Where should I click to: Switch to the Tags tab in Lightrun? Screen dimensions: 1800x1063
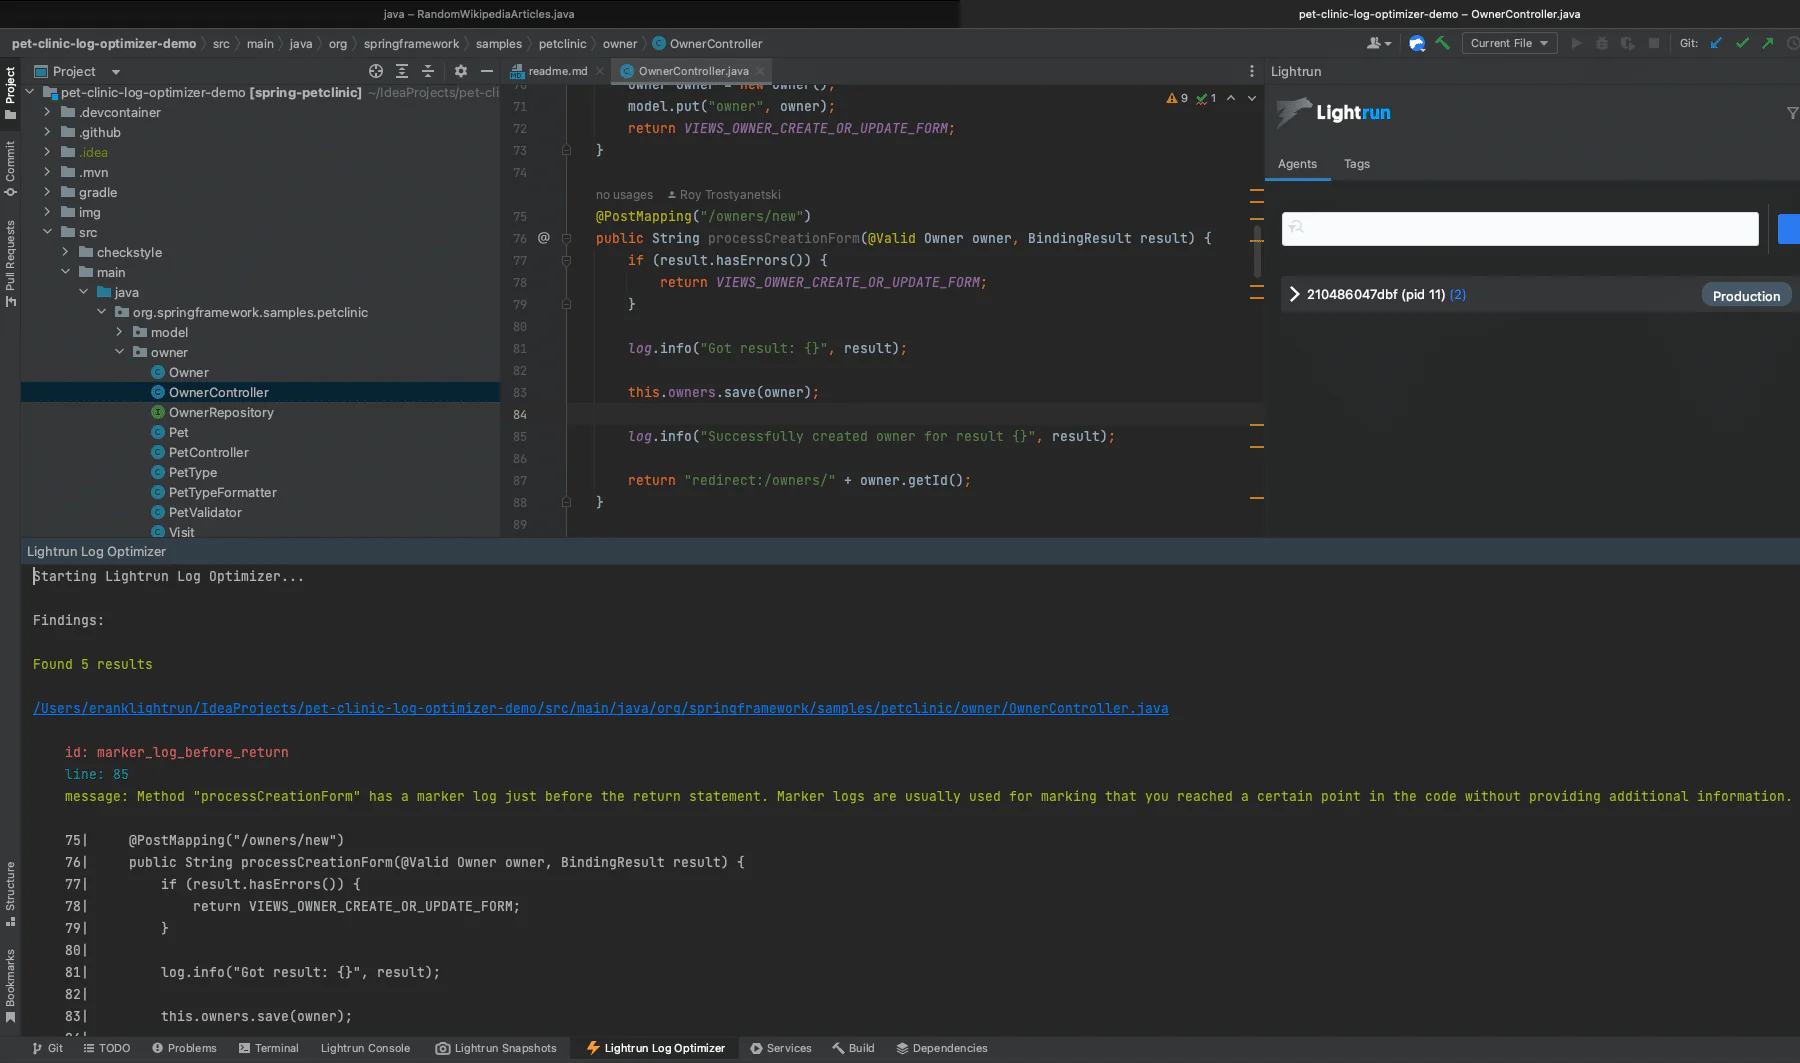pyautogui.click(x=1357, y=164)
